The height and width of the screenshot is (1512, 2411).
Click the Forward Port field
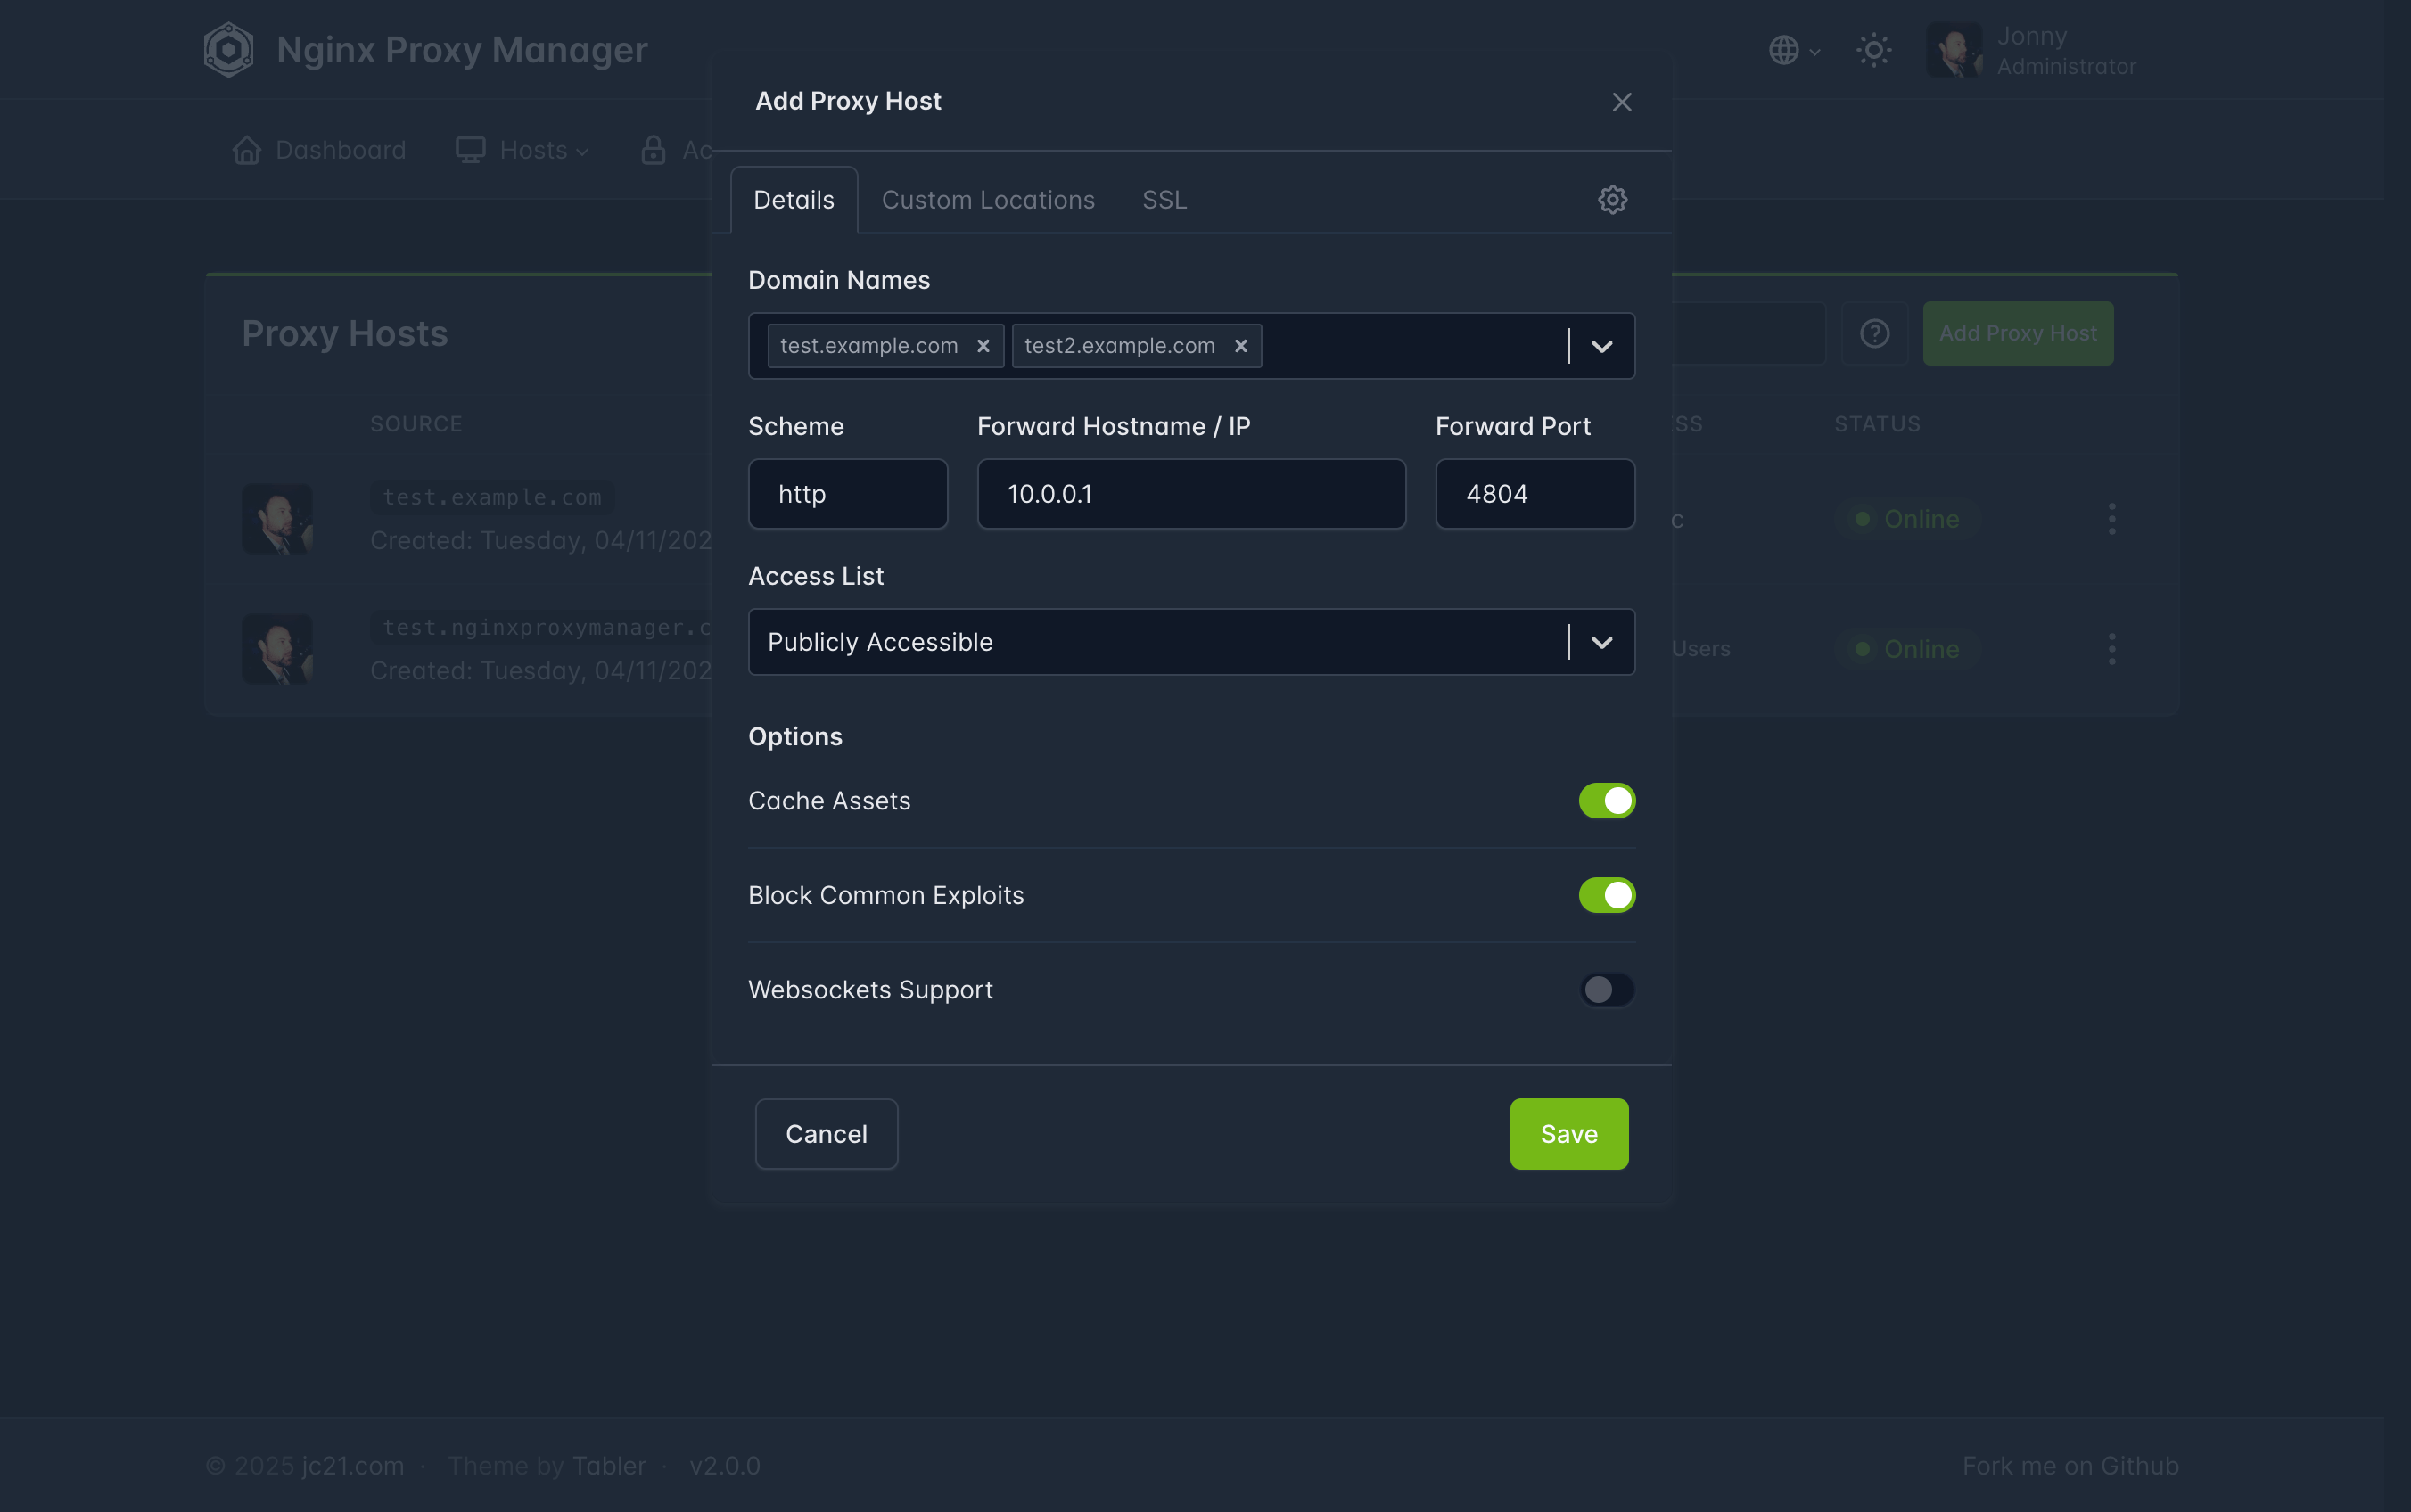click(1534, 494)
